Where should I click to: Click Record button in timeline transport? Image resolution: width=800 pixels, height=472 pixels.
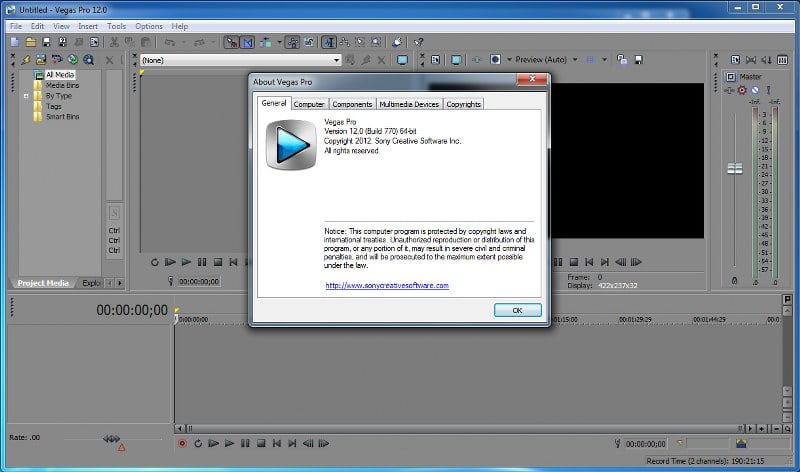click(x=182, y=443)
